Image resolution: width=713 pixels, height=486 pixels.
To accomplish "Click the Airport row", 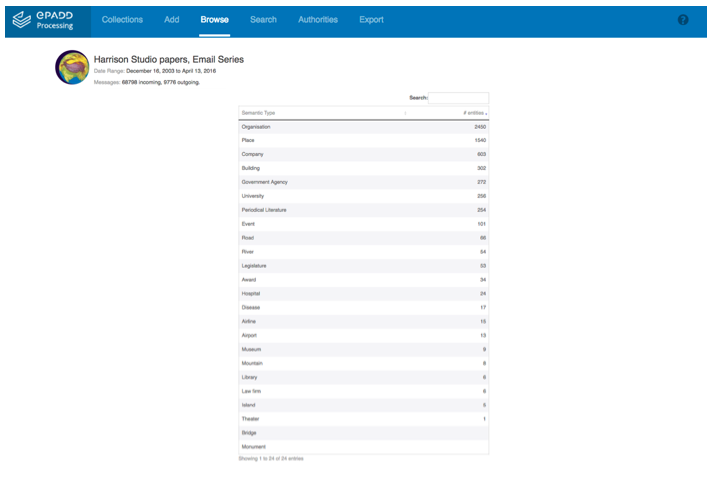I will coord(364,336).
